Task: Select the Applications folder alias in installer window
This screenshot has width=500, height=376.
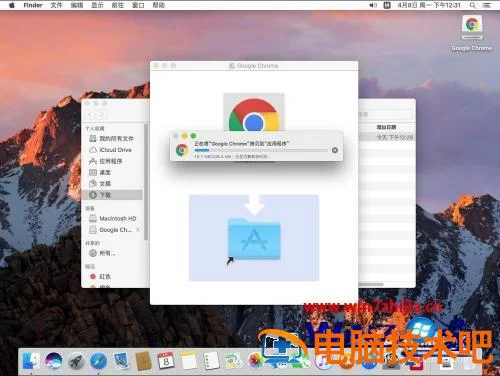Action: pos(254,239)
